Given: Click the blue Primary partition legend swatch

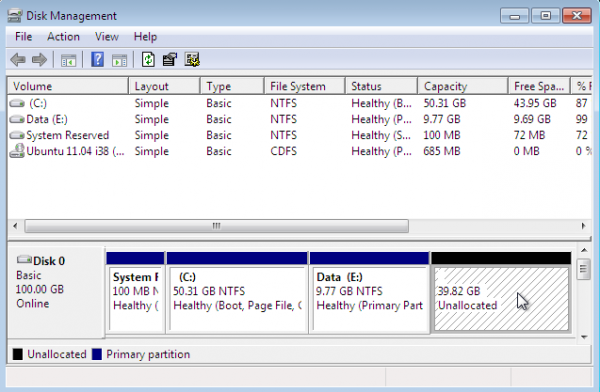Looking at the screenshot, I should coord(97,354).
